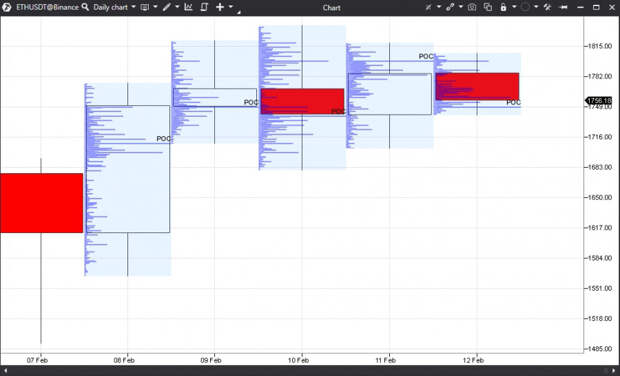Click the red 12 Feb candle body
Image resolution: width=620 pixels, height=376 pixels.
tap(477, 86)
